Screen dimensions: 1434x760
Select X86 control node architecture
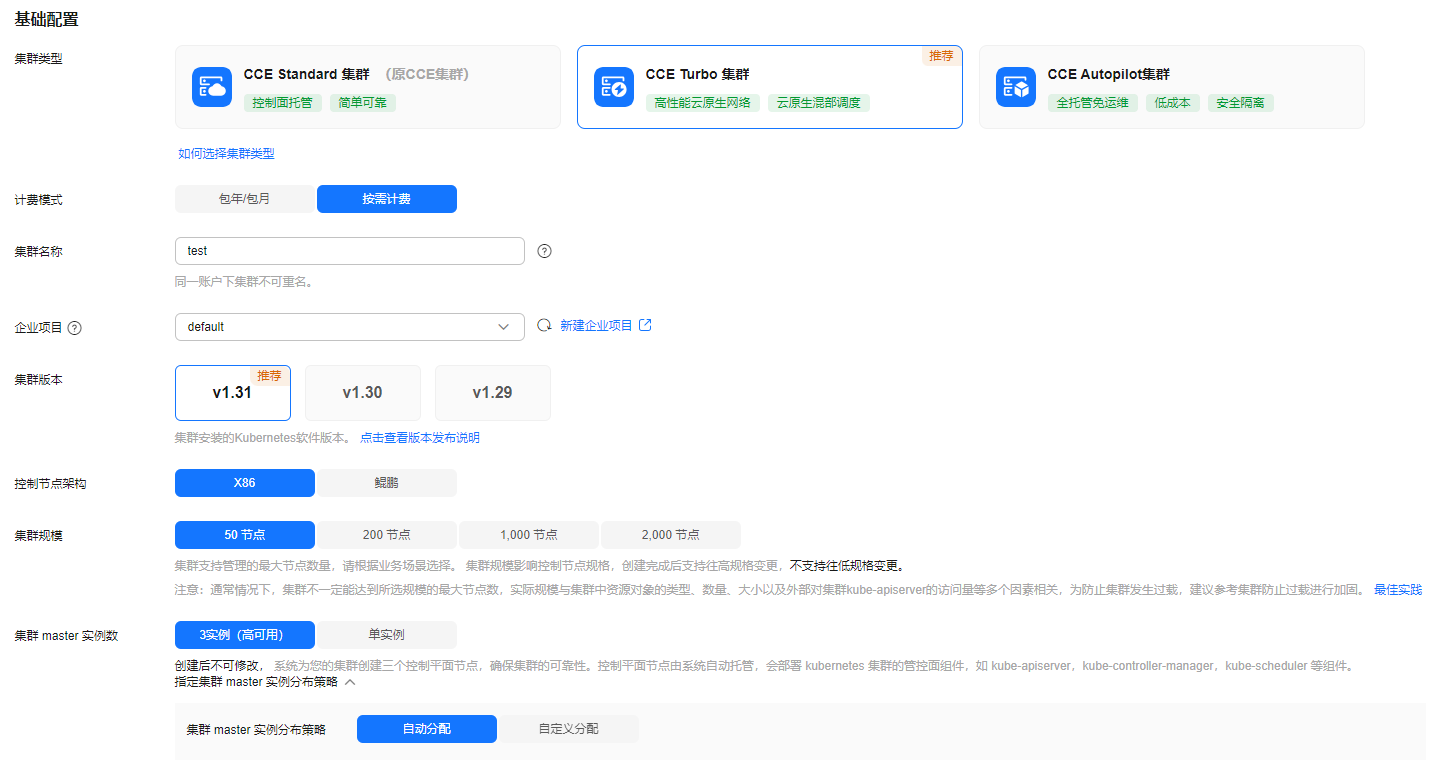[x=245, y=483]
